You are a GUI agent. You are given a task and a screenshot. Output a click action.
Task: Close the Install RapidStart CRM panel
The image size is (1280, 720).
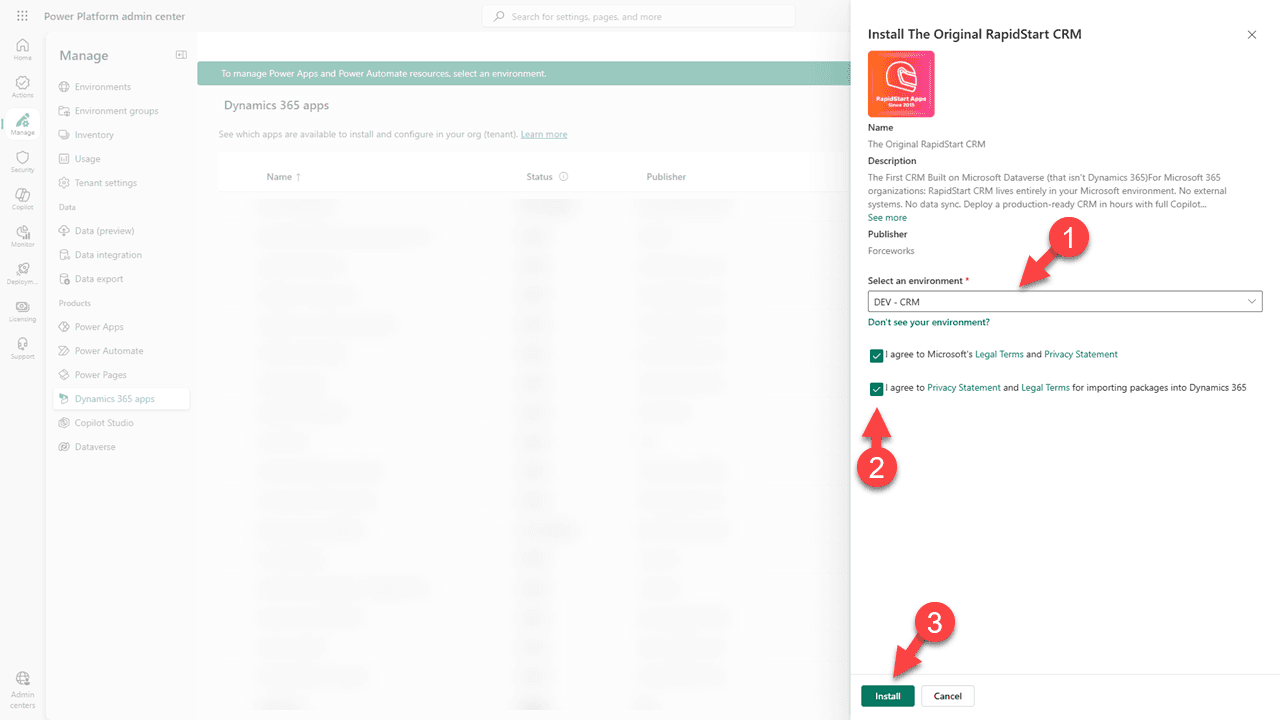[x=1251, y=35]
